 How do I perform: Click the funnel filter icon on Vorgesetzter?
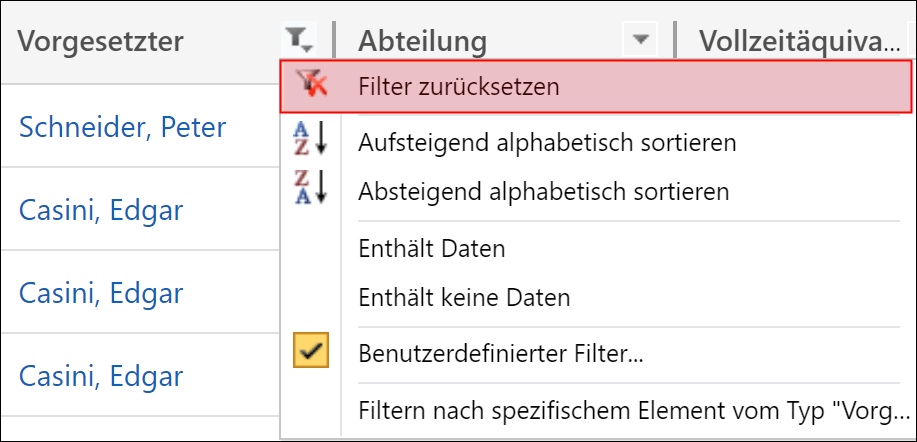tap(300, 40)
